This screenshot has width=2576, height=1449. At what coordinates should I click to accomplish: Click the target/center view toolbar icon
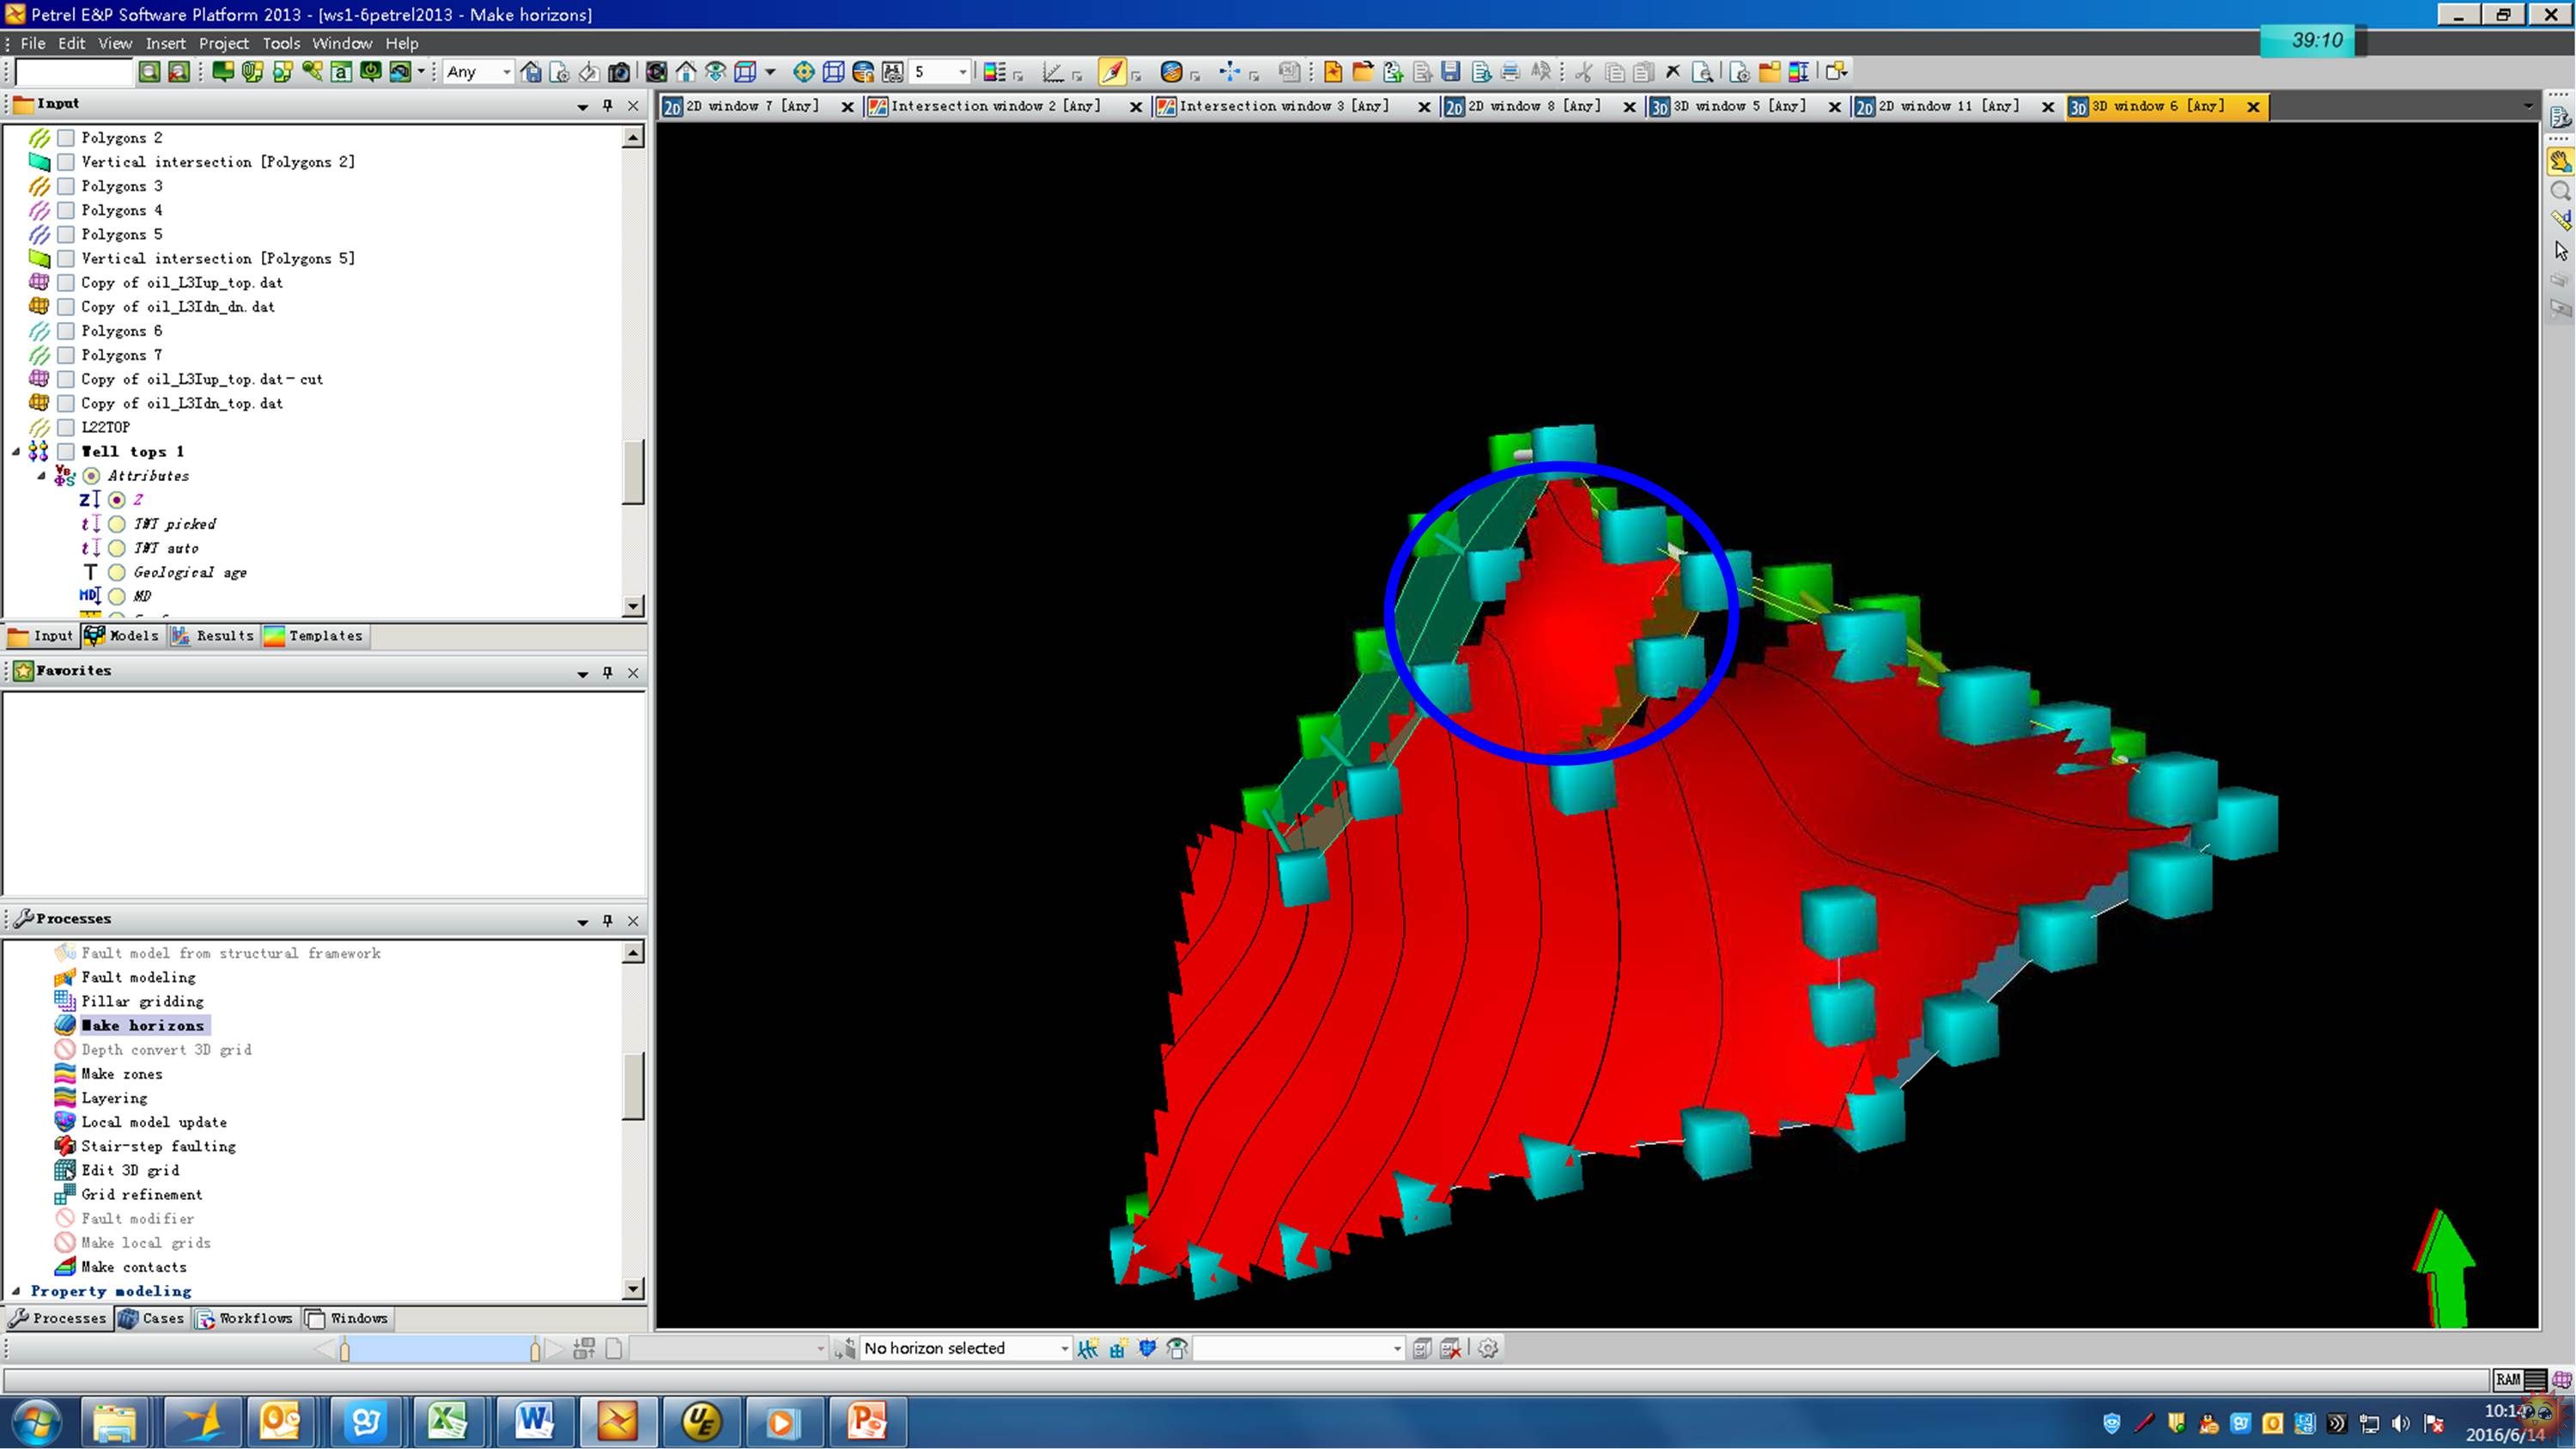click(803, 72)
